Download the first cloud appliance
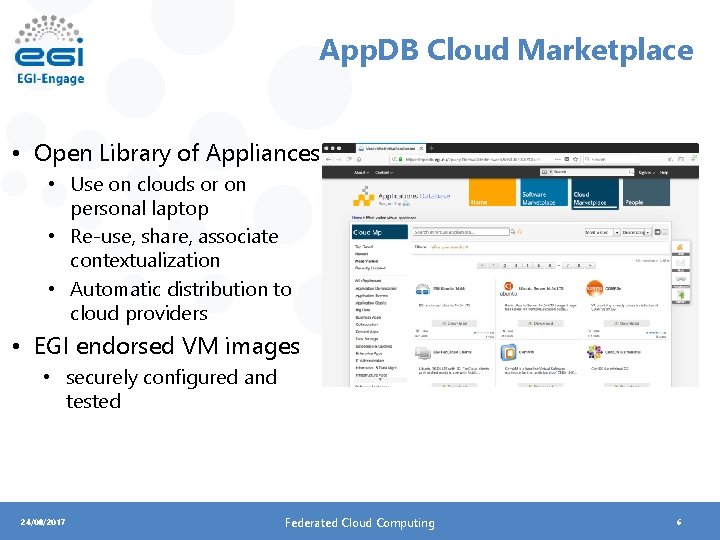Viewport: 720px width, 540px height. point(455,323)
